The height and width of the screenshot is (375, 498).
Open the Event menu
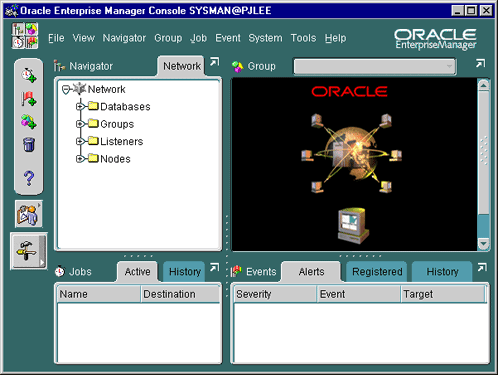click(x=228, y=38)
